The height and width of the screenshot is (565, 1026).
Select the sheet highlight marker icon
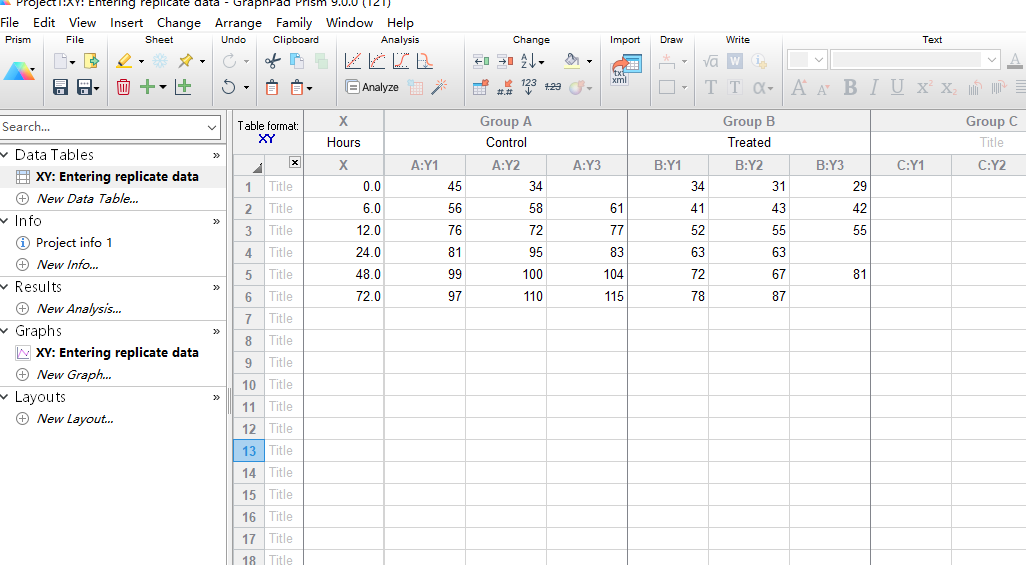pyautogui.click(x=124, y=61)
